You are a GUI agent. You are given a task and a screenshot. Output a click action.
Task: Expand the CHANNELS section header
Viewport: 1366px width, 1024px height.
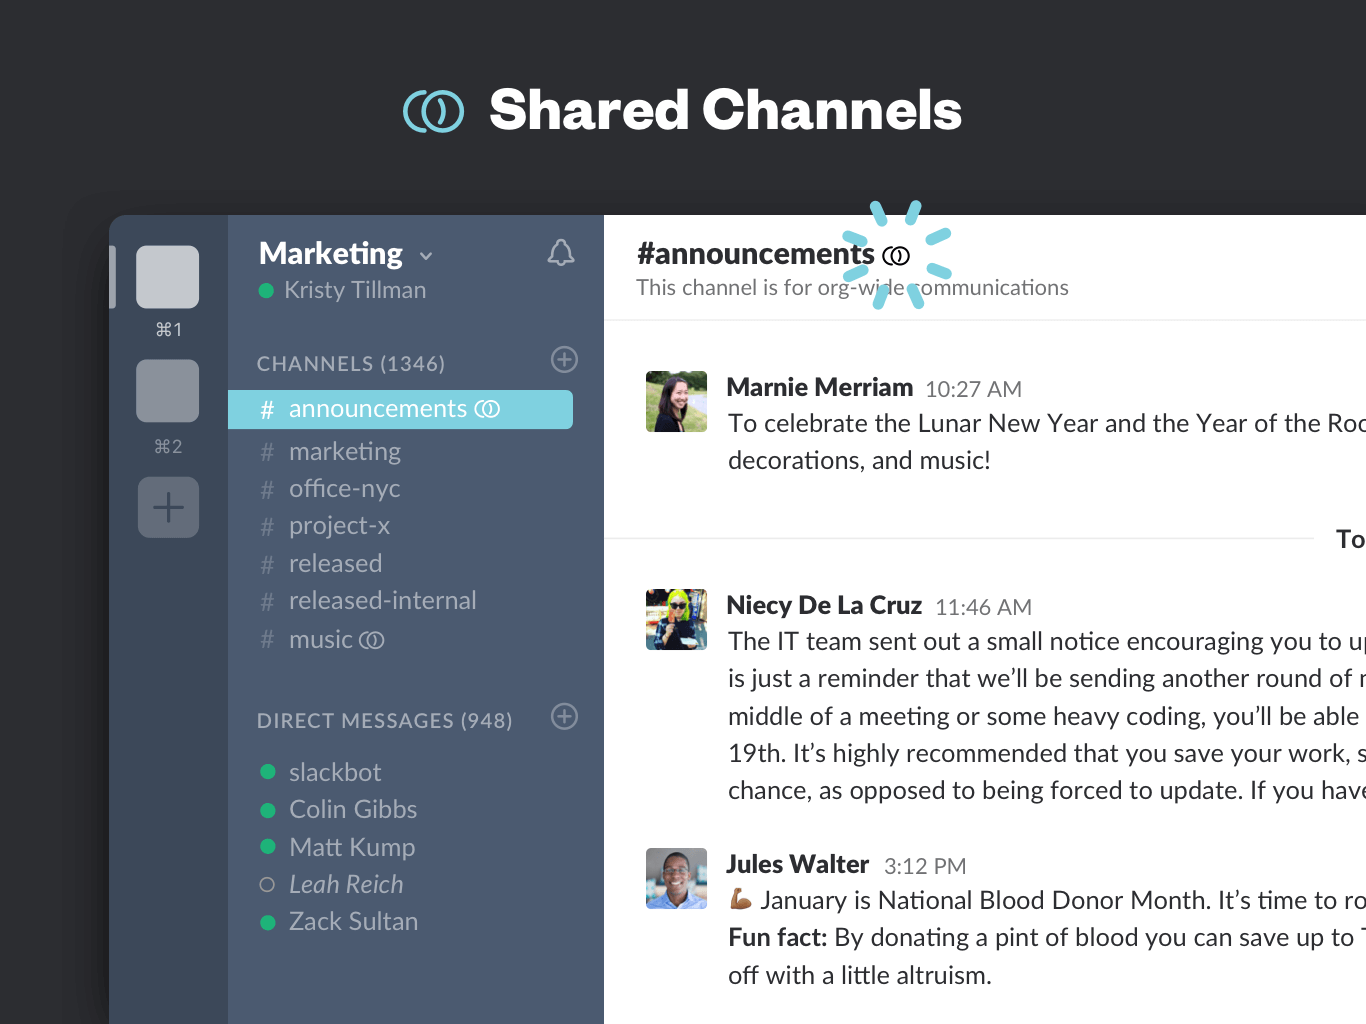(350, 363)
